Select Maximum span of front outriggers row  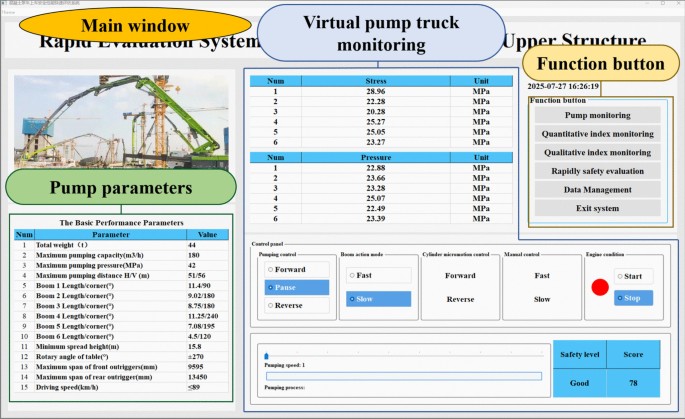point(121,367)
